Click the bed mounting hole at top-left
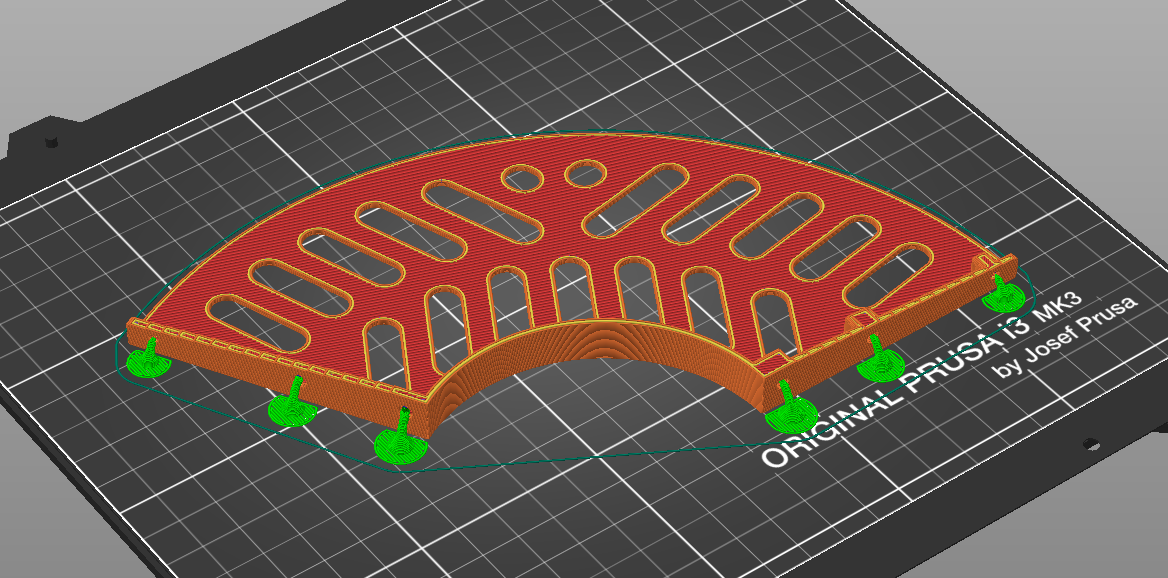 point(50,144)
